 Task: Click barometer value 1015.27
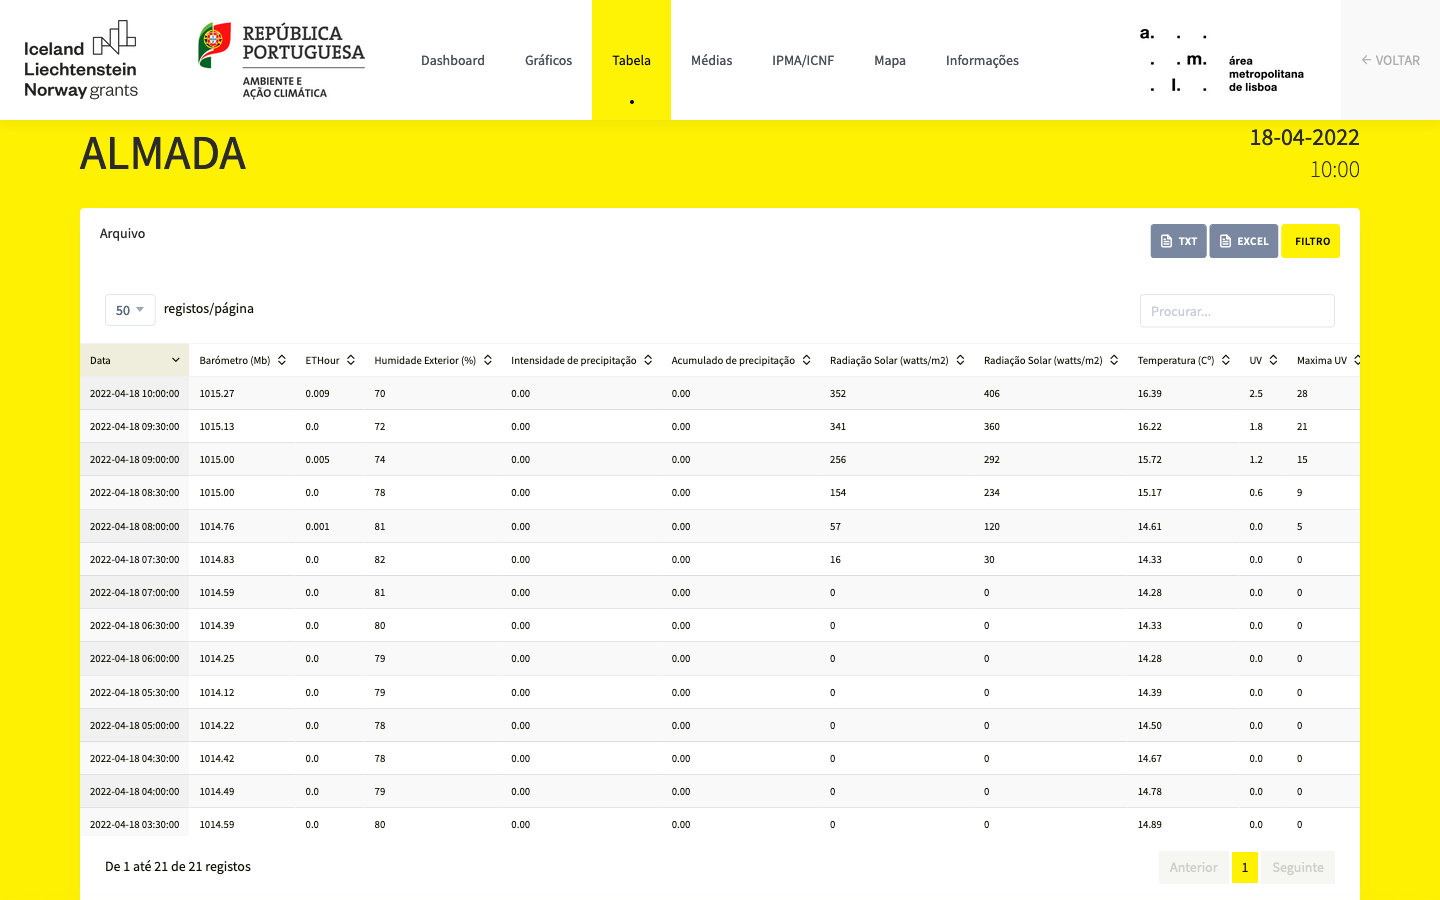217,393
